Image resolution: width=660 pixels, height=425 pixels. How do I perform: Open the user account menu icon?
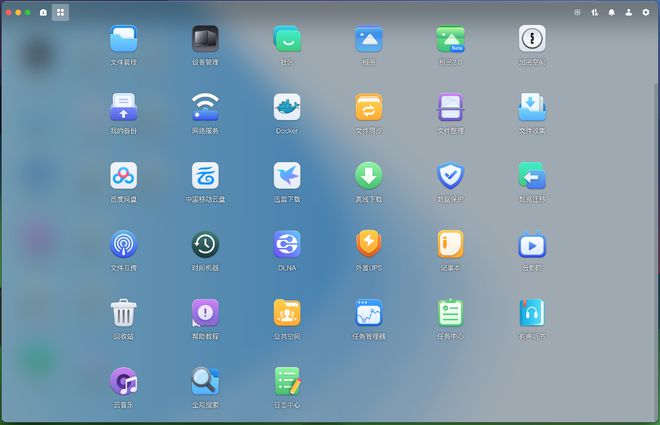coord(628,12)
